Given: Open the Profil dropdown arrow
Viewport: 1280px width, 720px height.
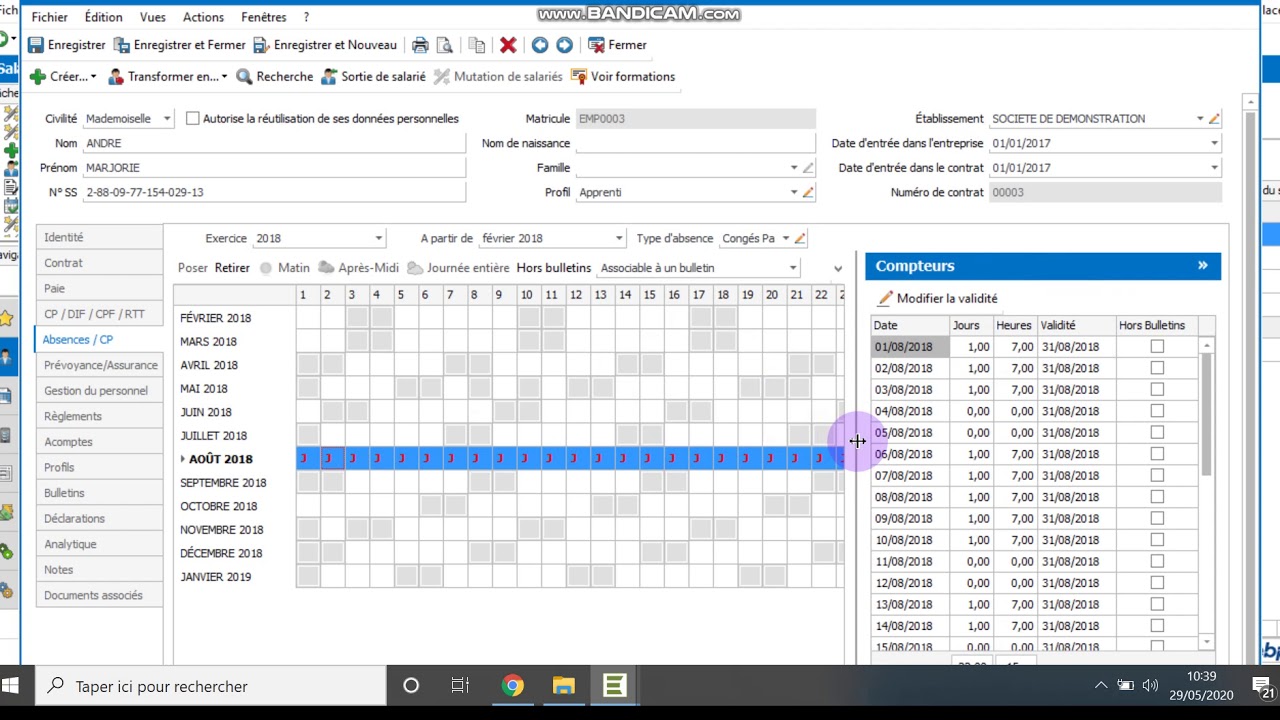Looking at the screenshot, I should pyautogui.click(x=794, y=192).
